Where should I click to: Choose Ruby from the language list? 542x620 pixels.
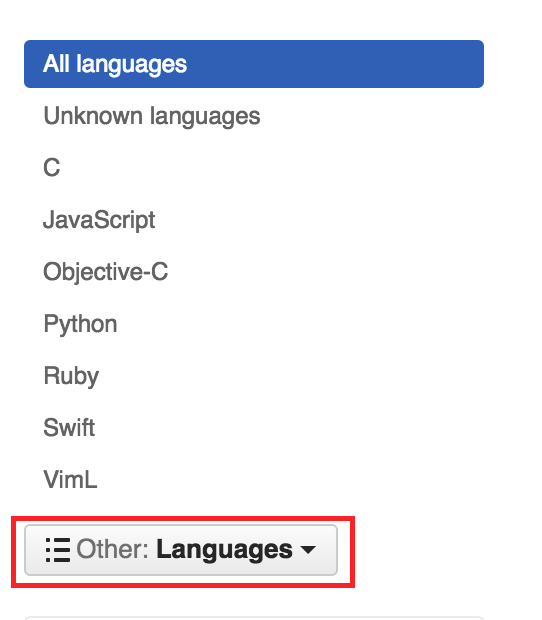pos(71,376)
